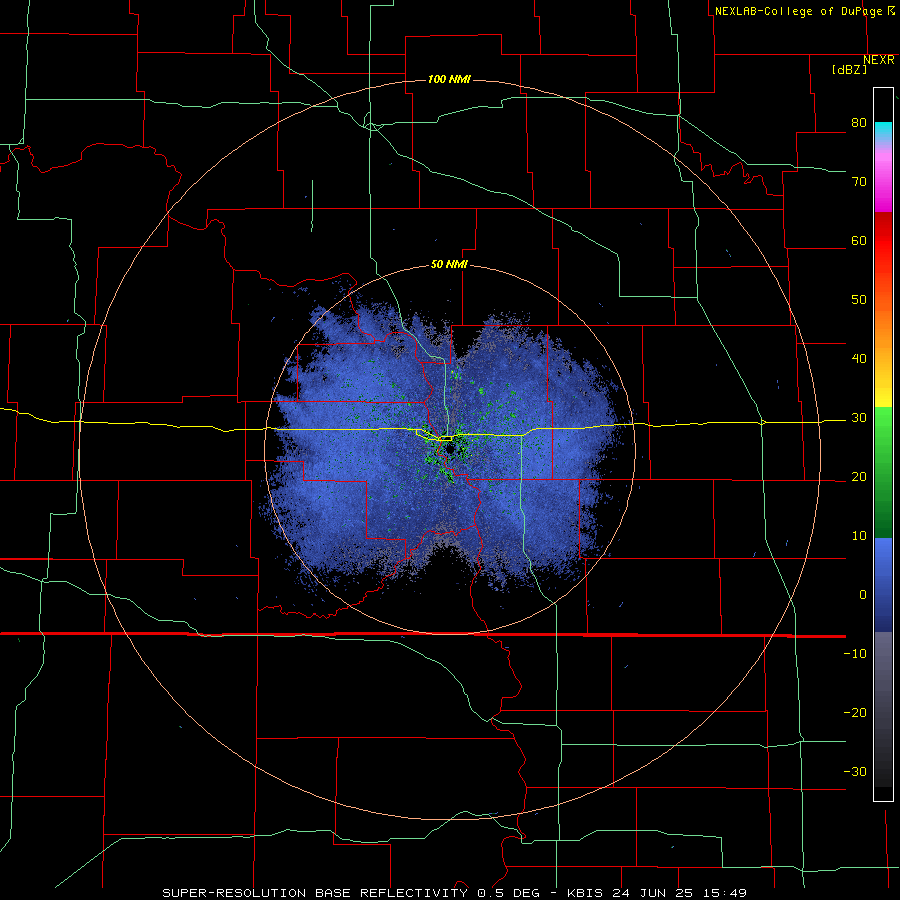Click the KBIS station identifier in caption
Image resolution: width=900 pixels, height=900 pixels.
pyautogui.click(x=584, y=893)
